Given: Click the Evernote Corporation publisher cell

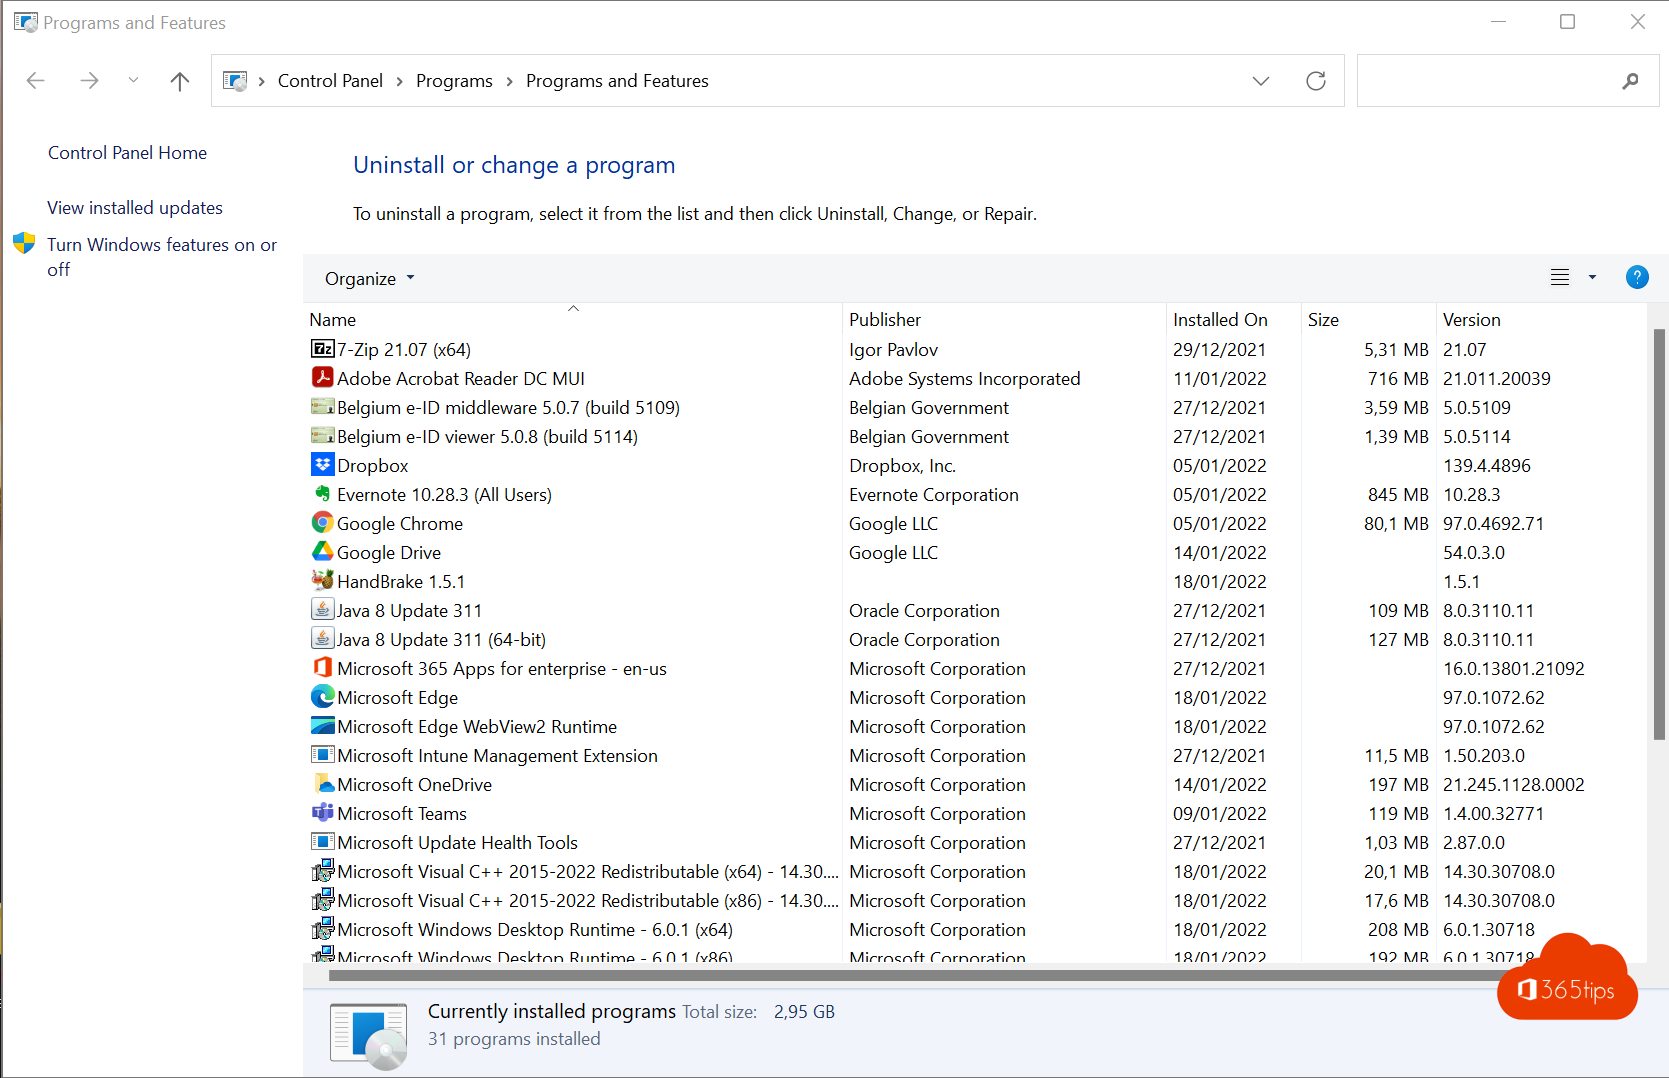Looking at the screenshot, I should tap(933, 495).
